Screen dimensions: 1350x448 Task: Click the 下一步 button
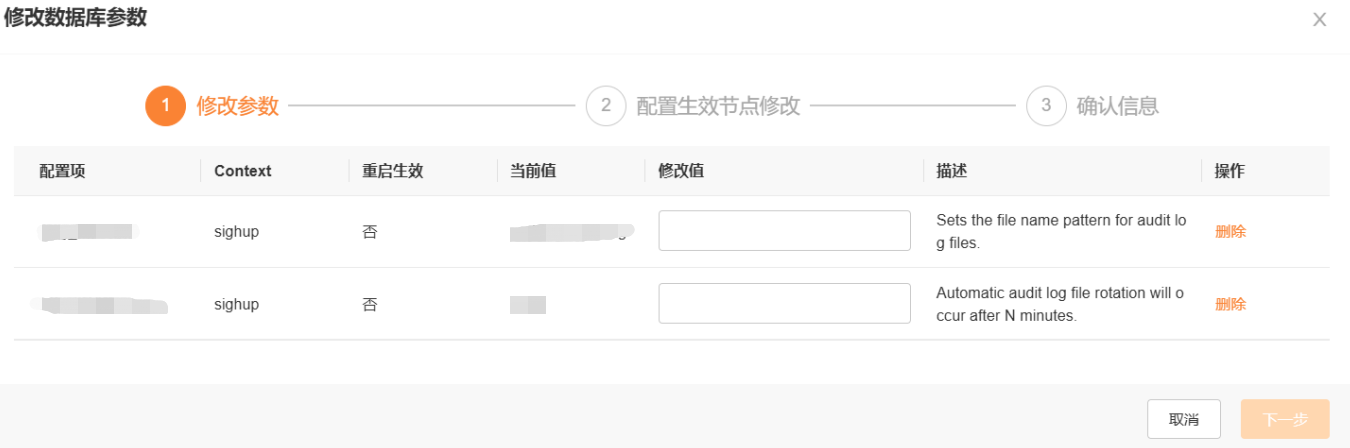click(x=1285, y=419)
